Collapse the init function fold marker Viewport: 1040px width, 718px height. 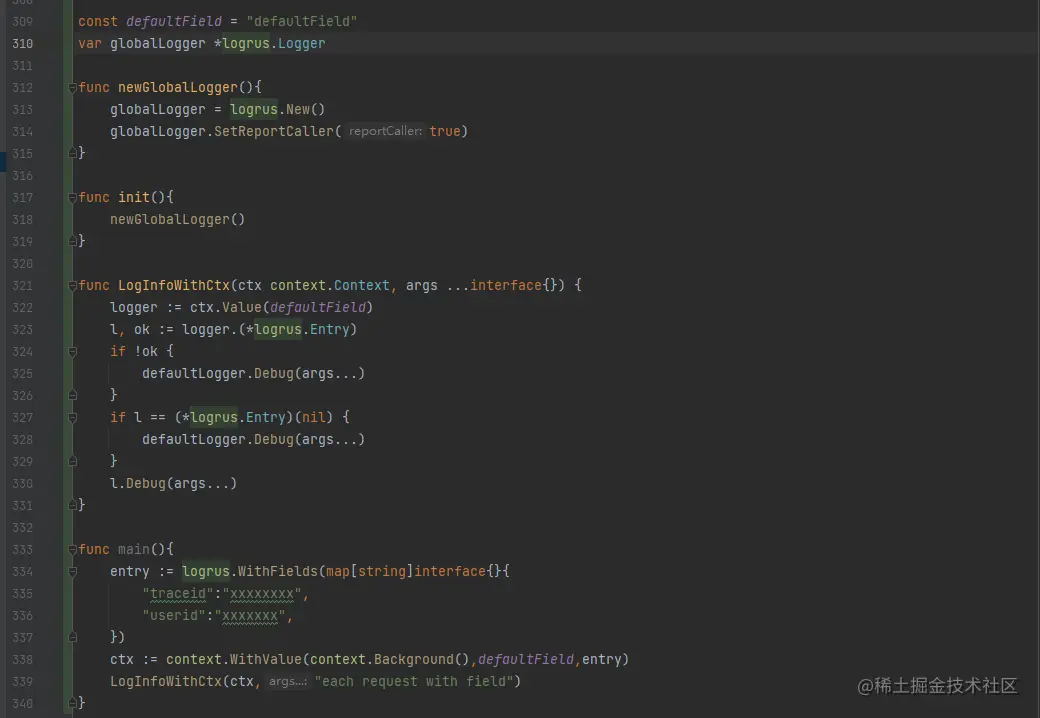pos(72,198)
